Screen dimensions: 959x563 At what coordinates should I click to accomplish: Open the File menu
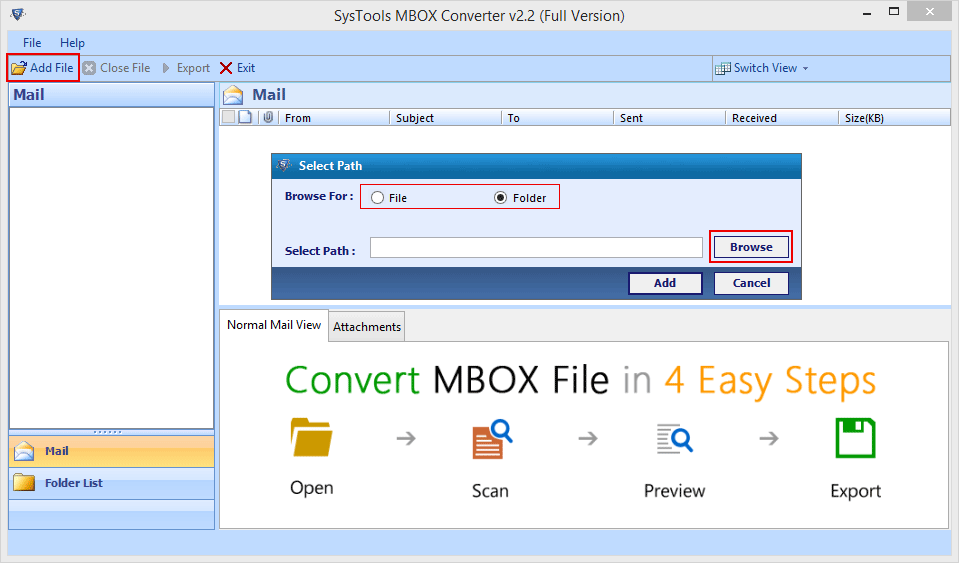(x=32, y=43)
